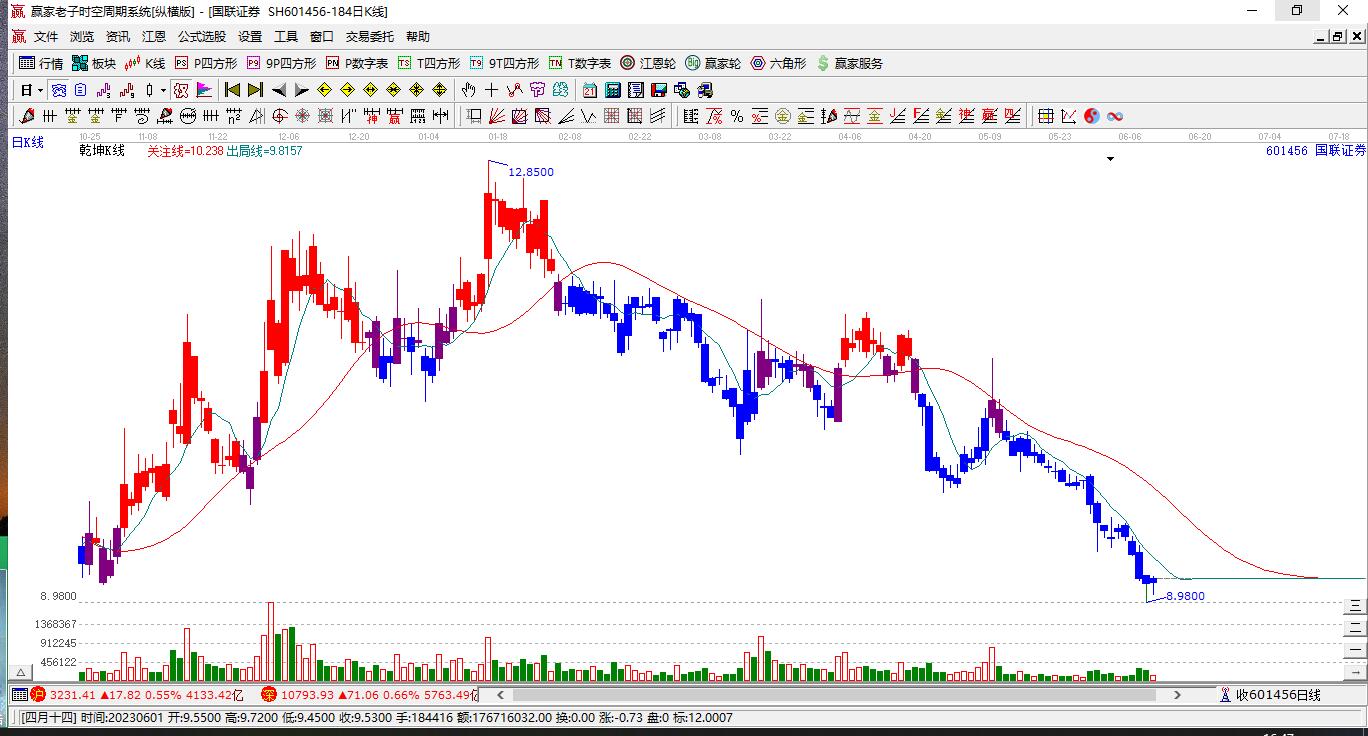Click the floppy disk save icon
Screen dimensions: 1368x736
(659, 90)
